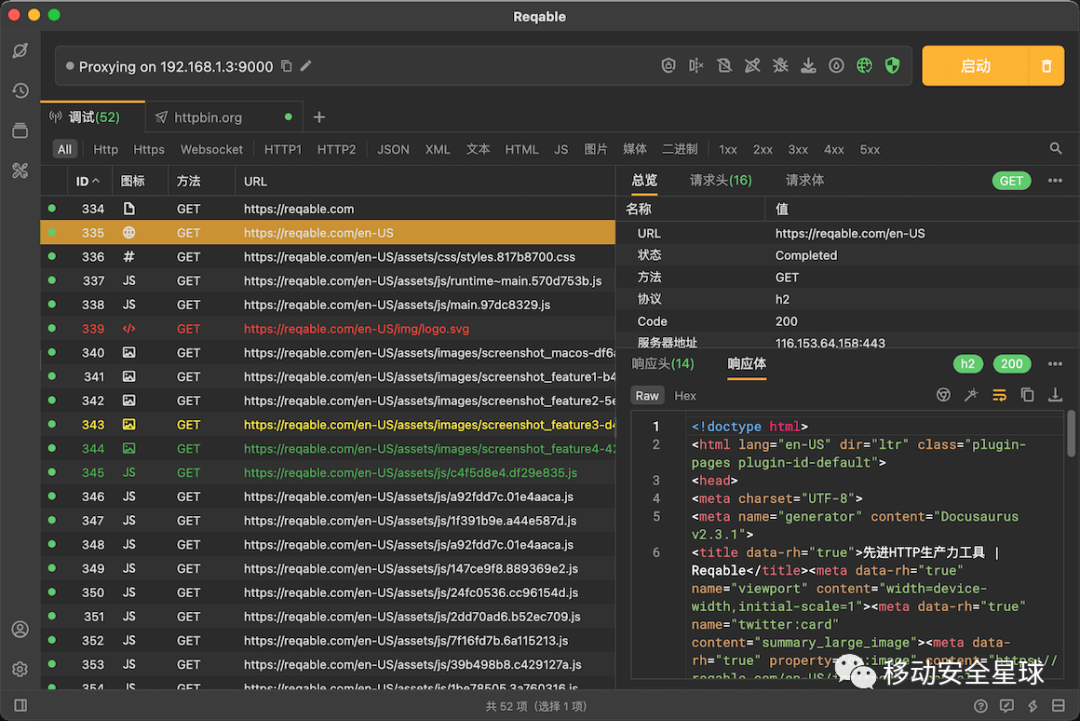The width and height of the screenshot is (1080, 721).
Task: Download the response body
Action: [1055, 395]
